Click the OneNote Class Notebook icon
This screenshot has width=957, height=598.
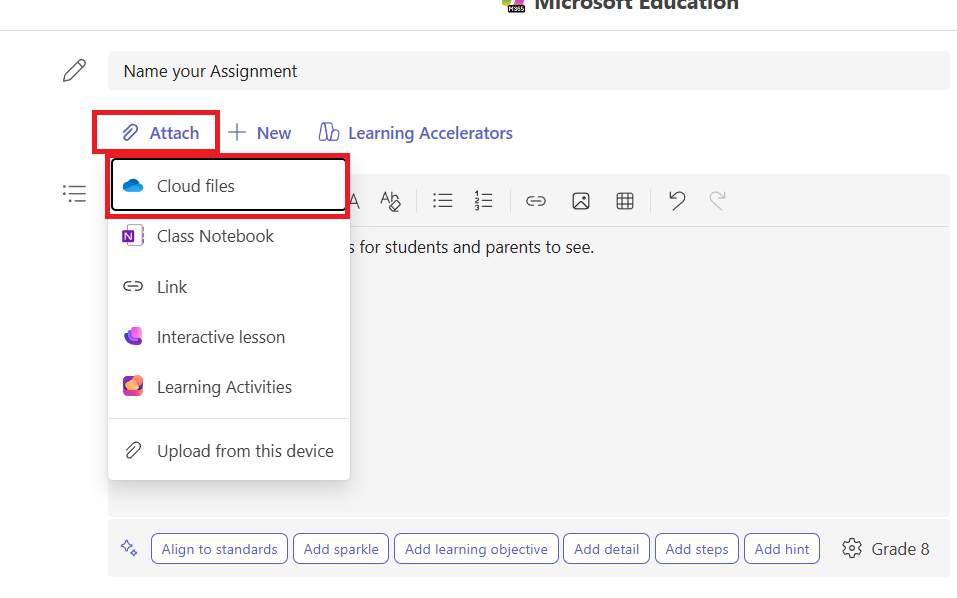[x=132, y=236]
